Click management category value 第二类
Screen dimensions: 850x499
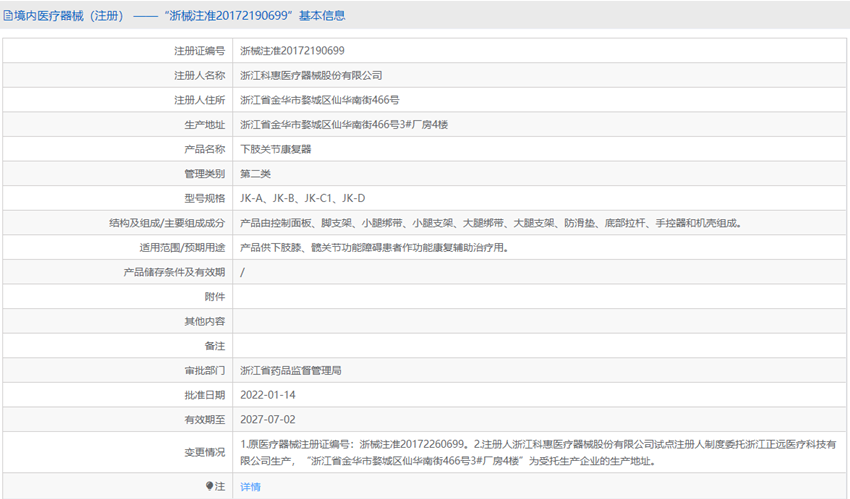[255, 174]
